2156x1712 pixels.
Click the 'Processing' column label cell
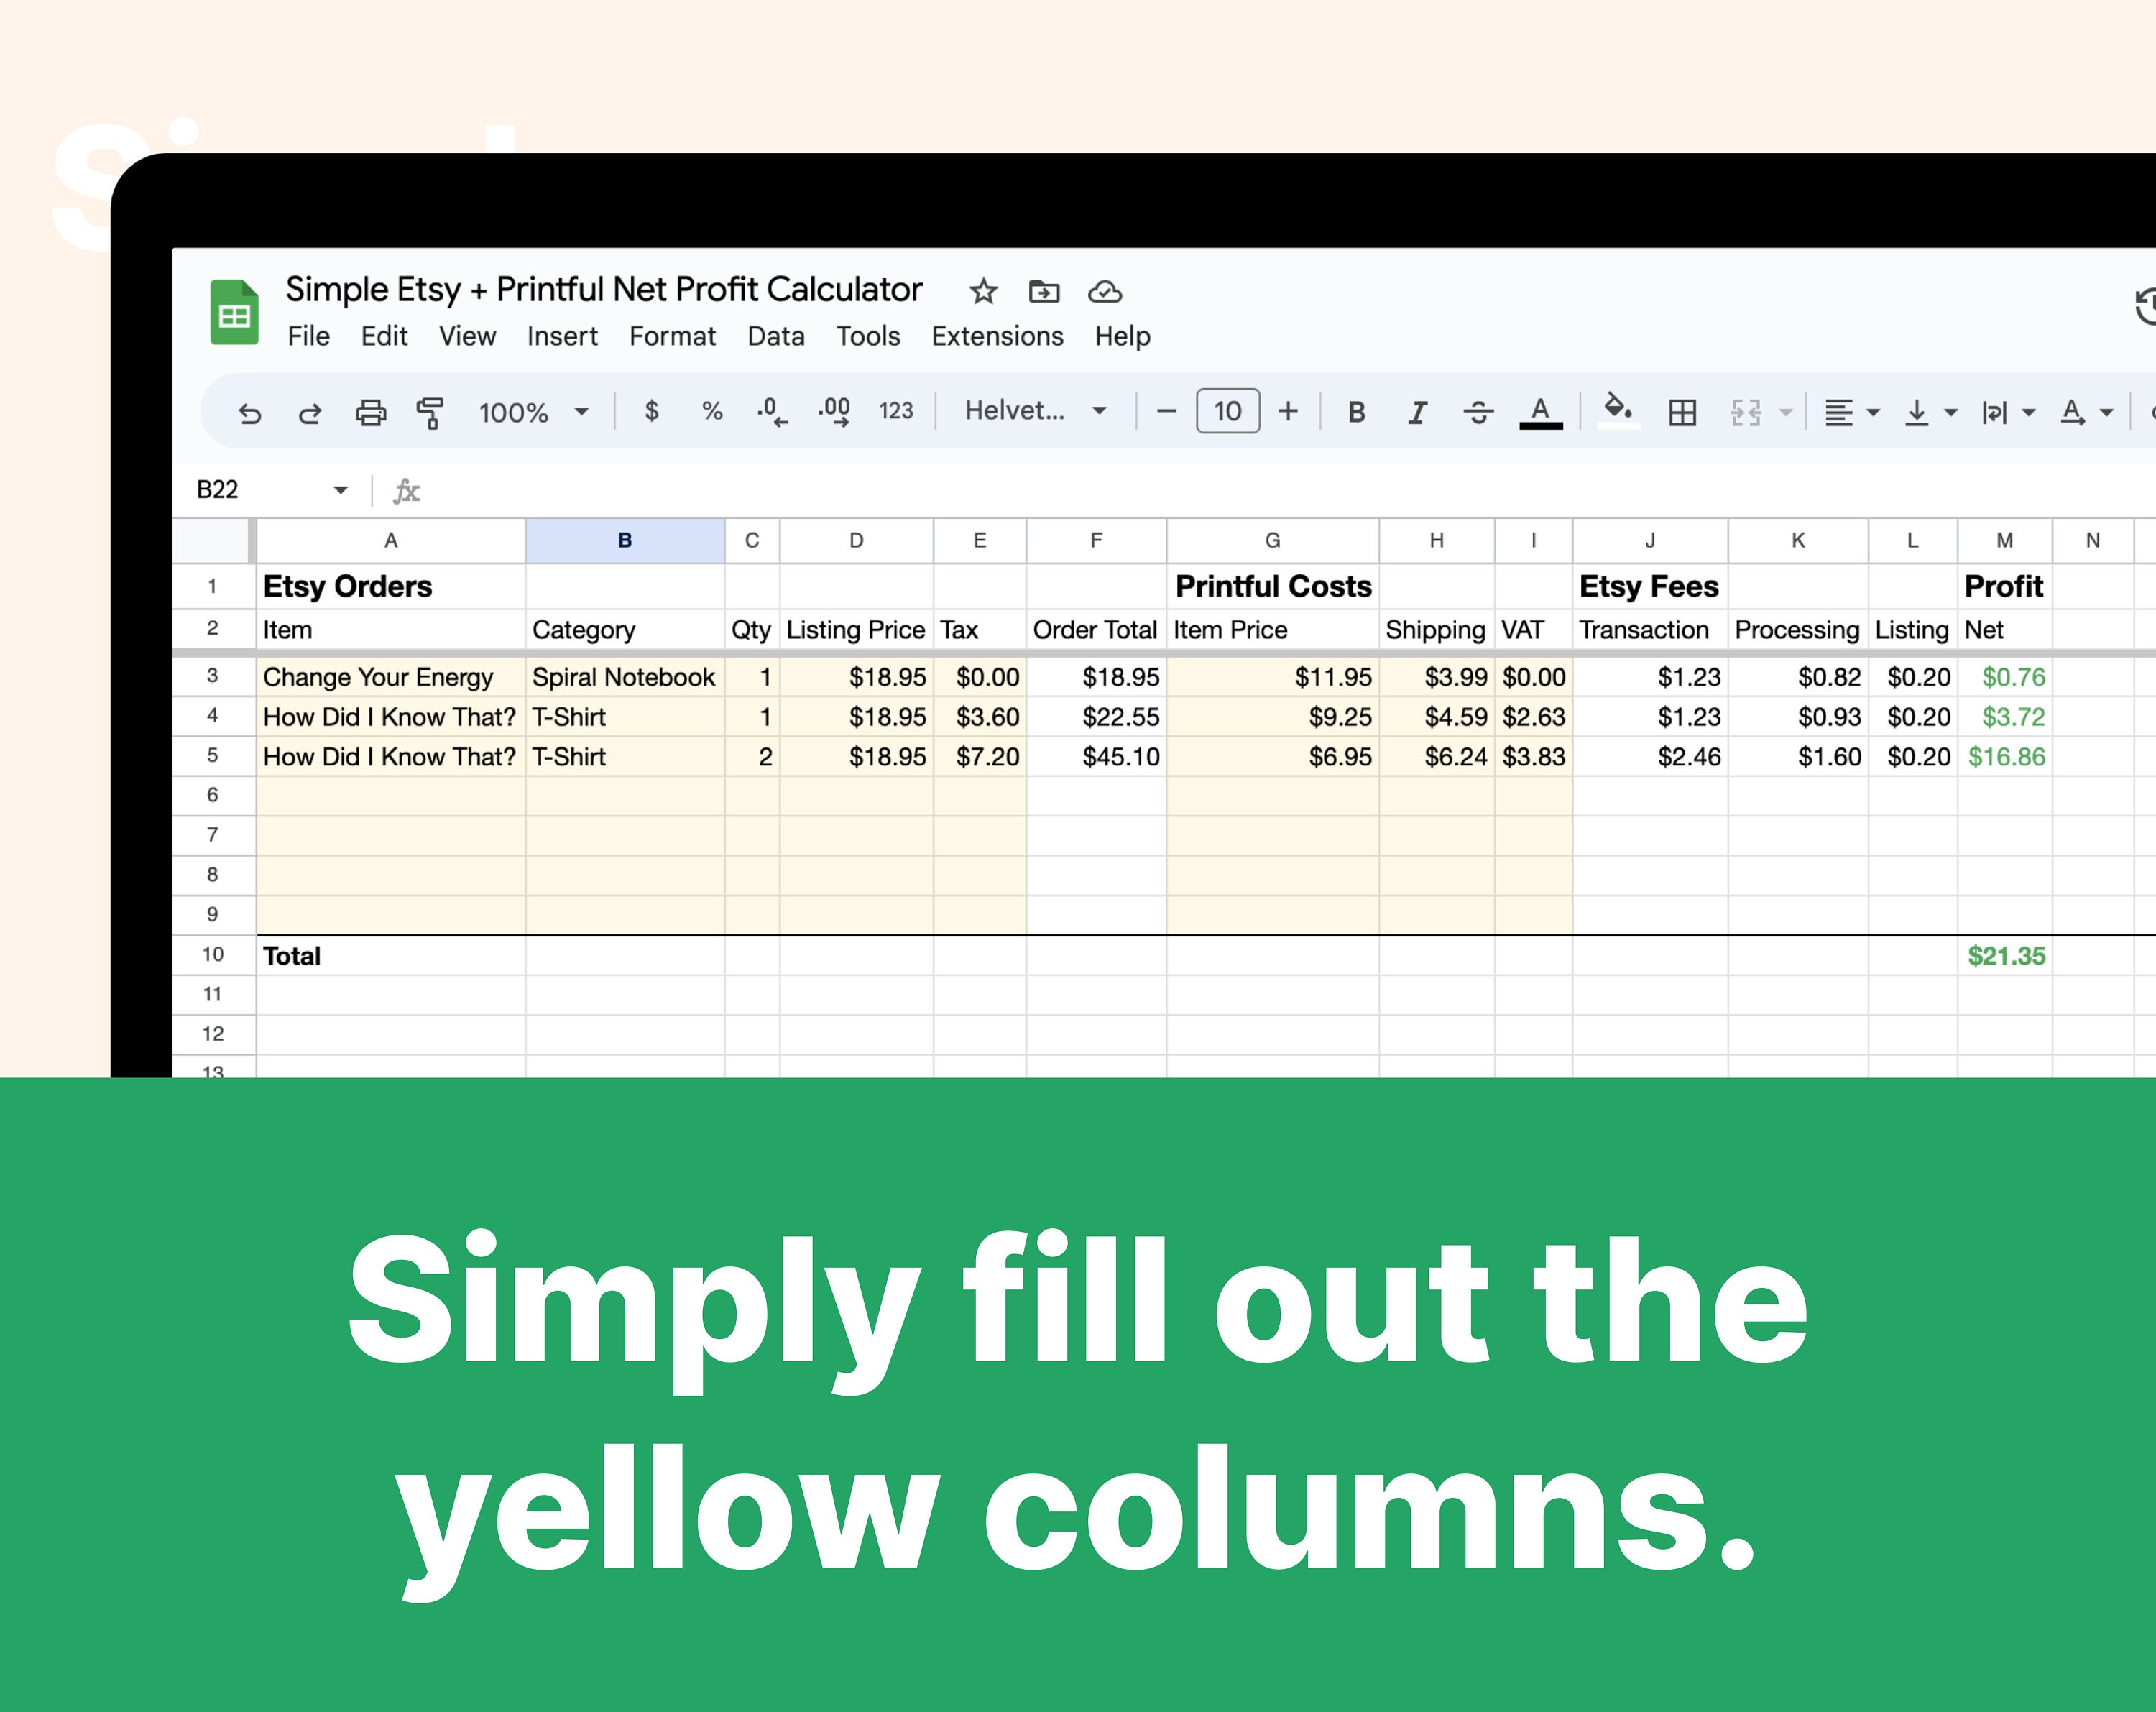coord(1798,630)
